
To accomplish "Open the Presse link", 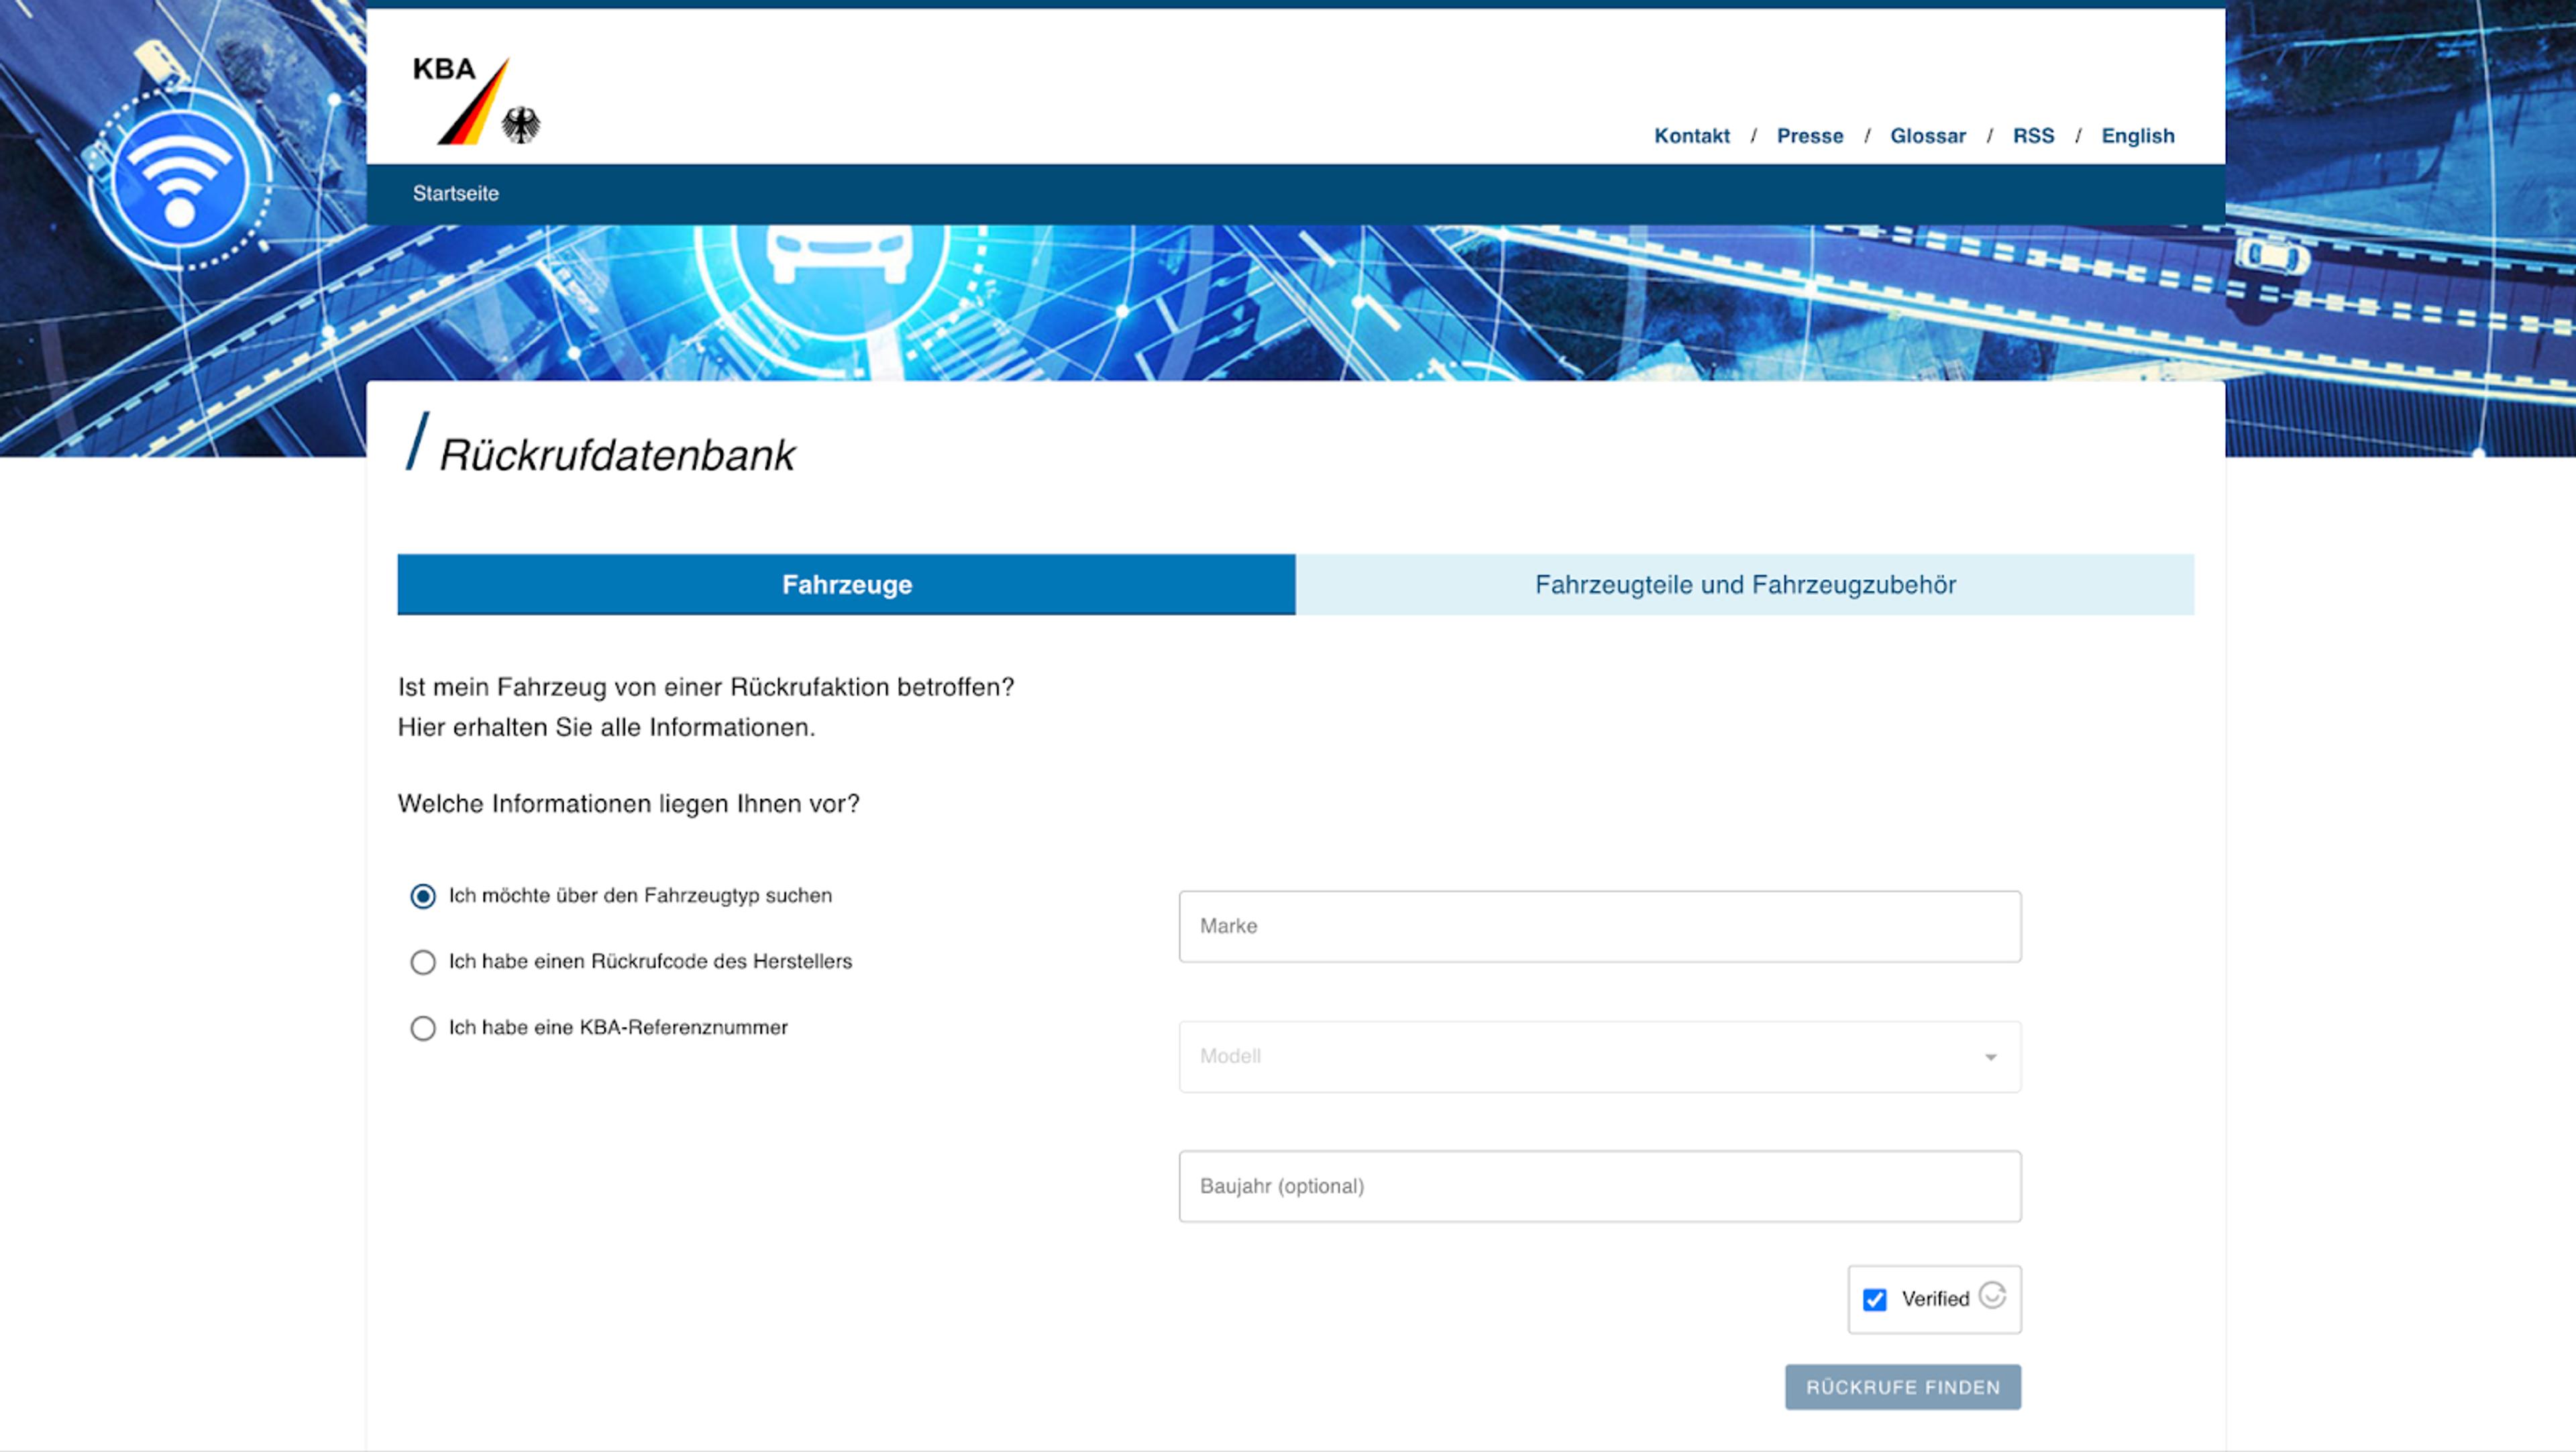I will (1809, 136).
